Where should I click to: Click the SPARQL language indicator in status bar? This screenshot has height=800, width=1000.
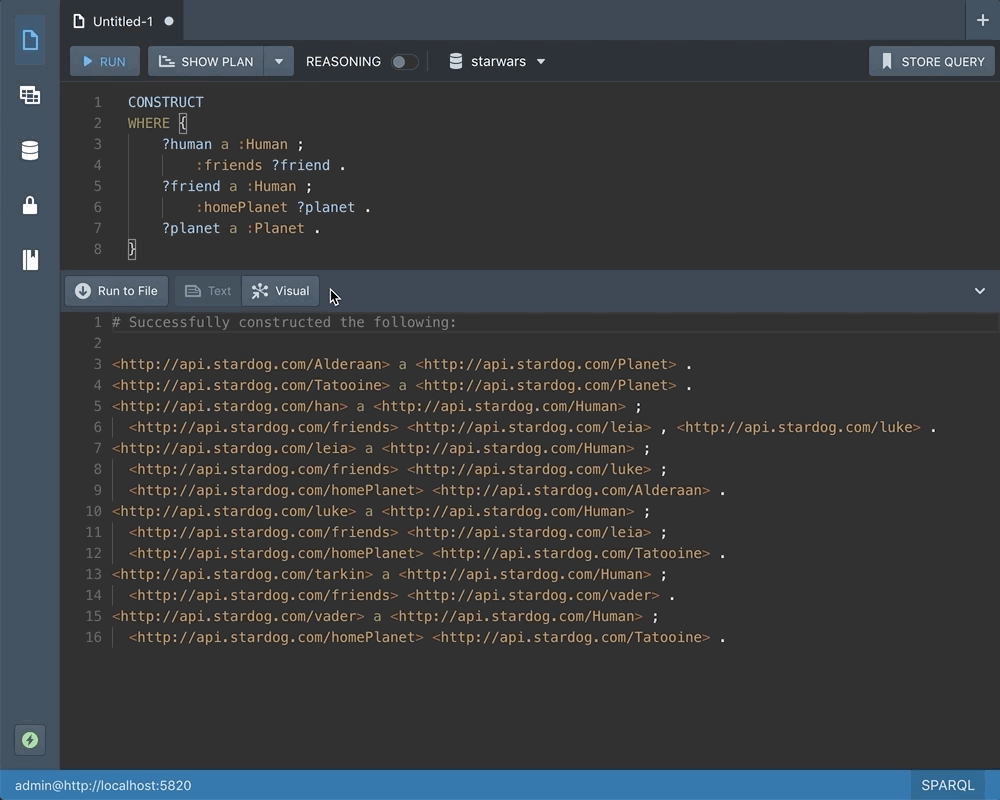pyautogui.click(x=948, y=785)
